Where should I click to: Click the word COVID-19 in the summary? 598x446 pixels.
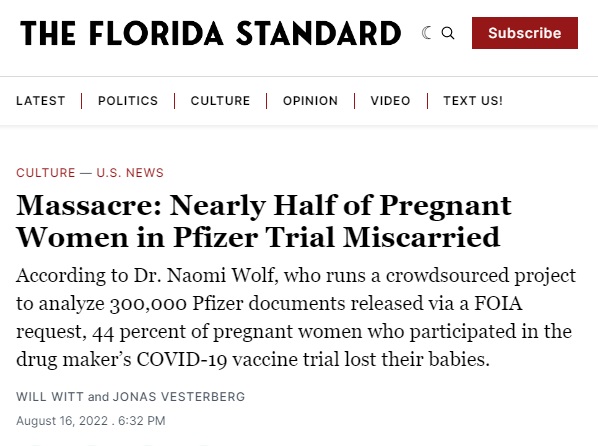[x=182, y=359]
